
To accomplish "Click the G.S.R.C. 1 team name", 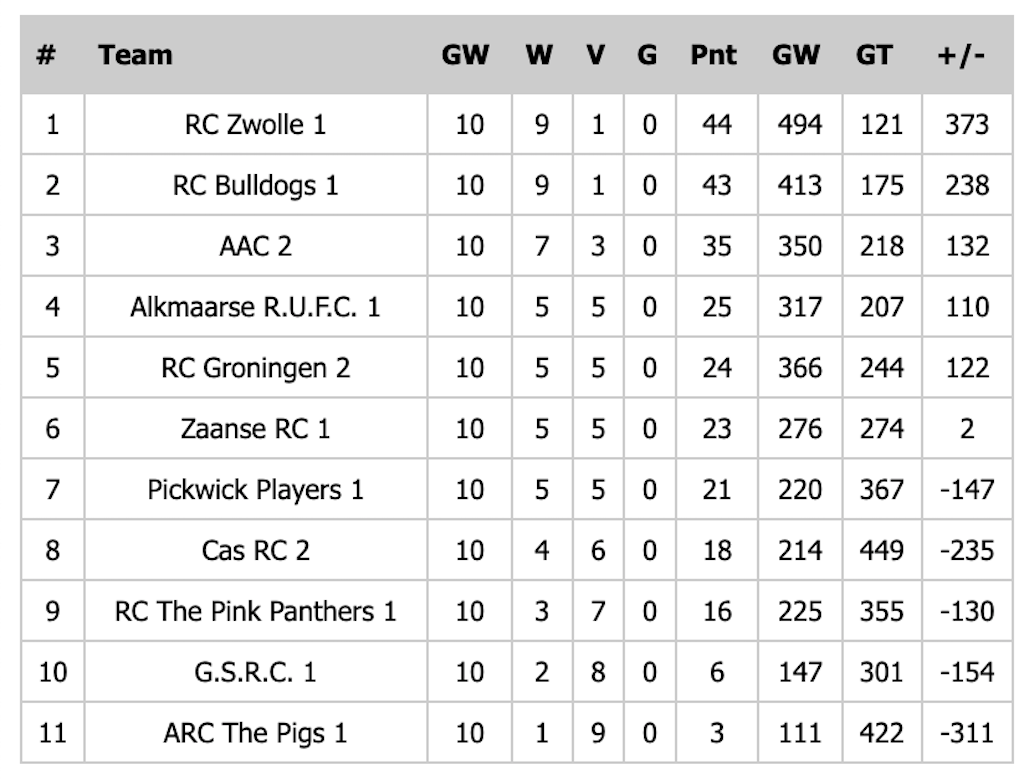I will pos(255,672).
